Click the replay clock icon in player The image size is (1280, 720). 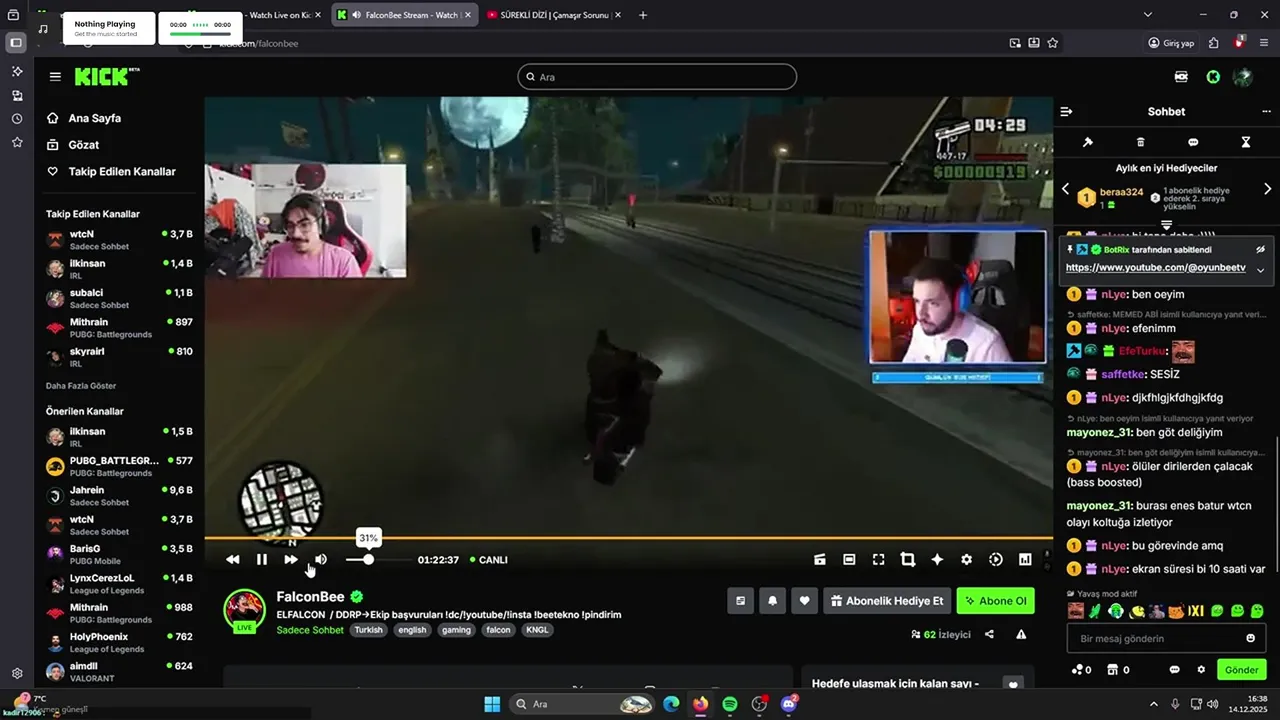[996, 560]
